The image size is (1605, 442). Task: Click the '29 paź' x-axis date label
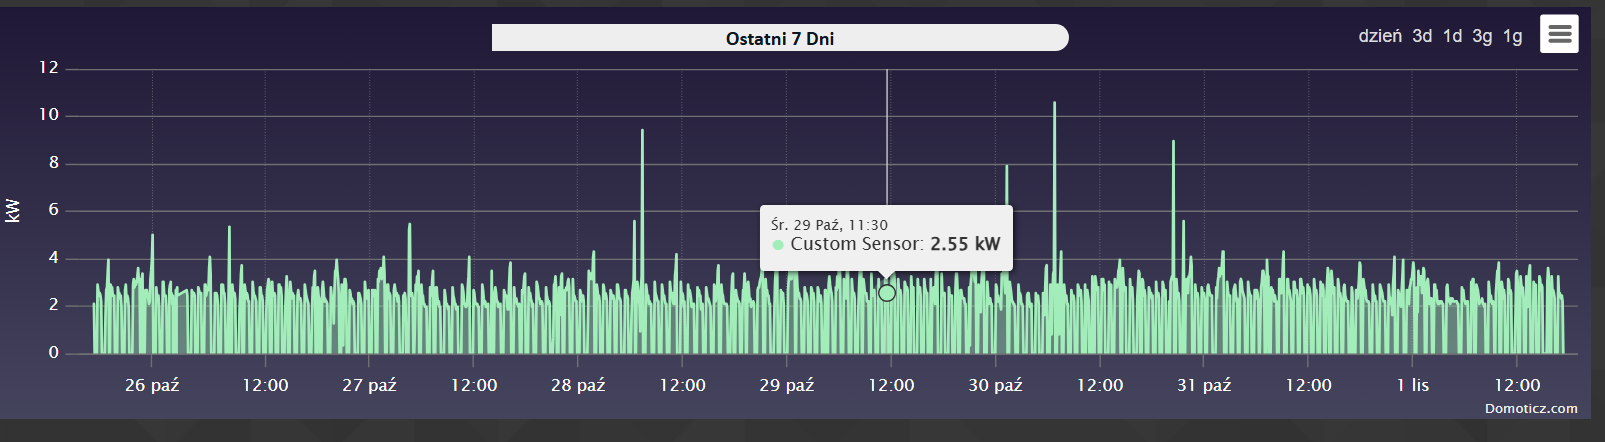786,385
